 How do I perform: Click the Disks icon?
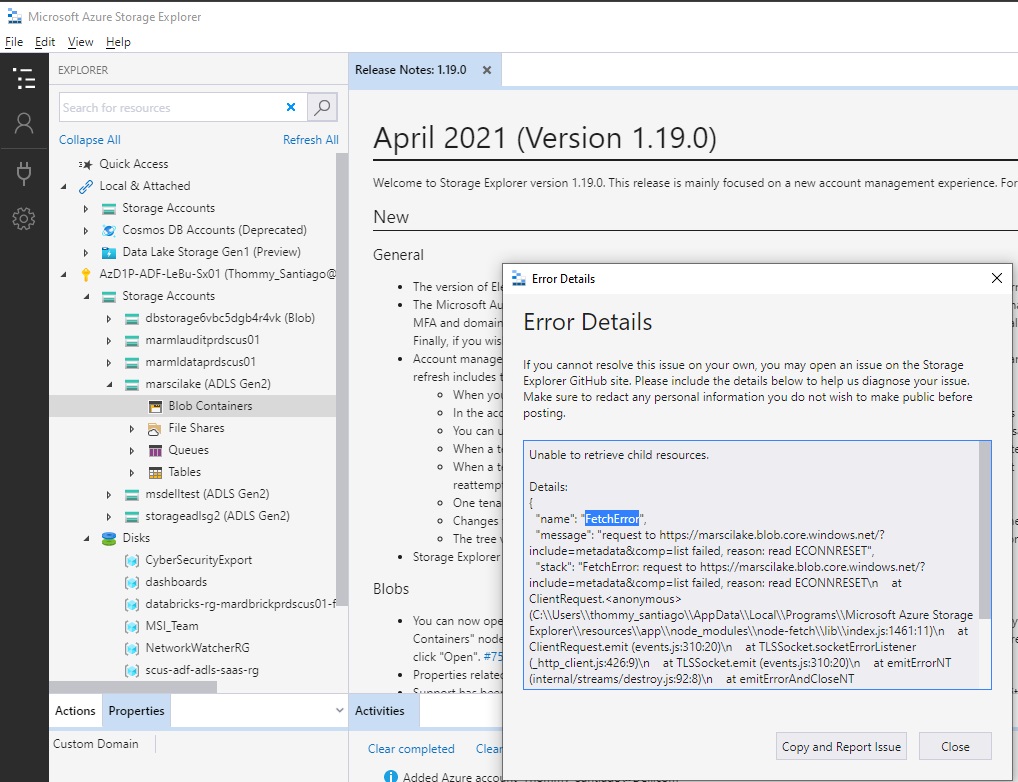click(109, 538)
